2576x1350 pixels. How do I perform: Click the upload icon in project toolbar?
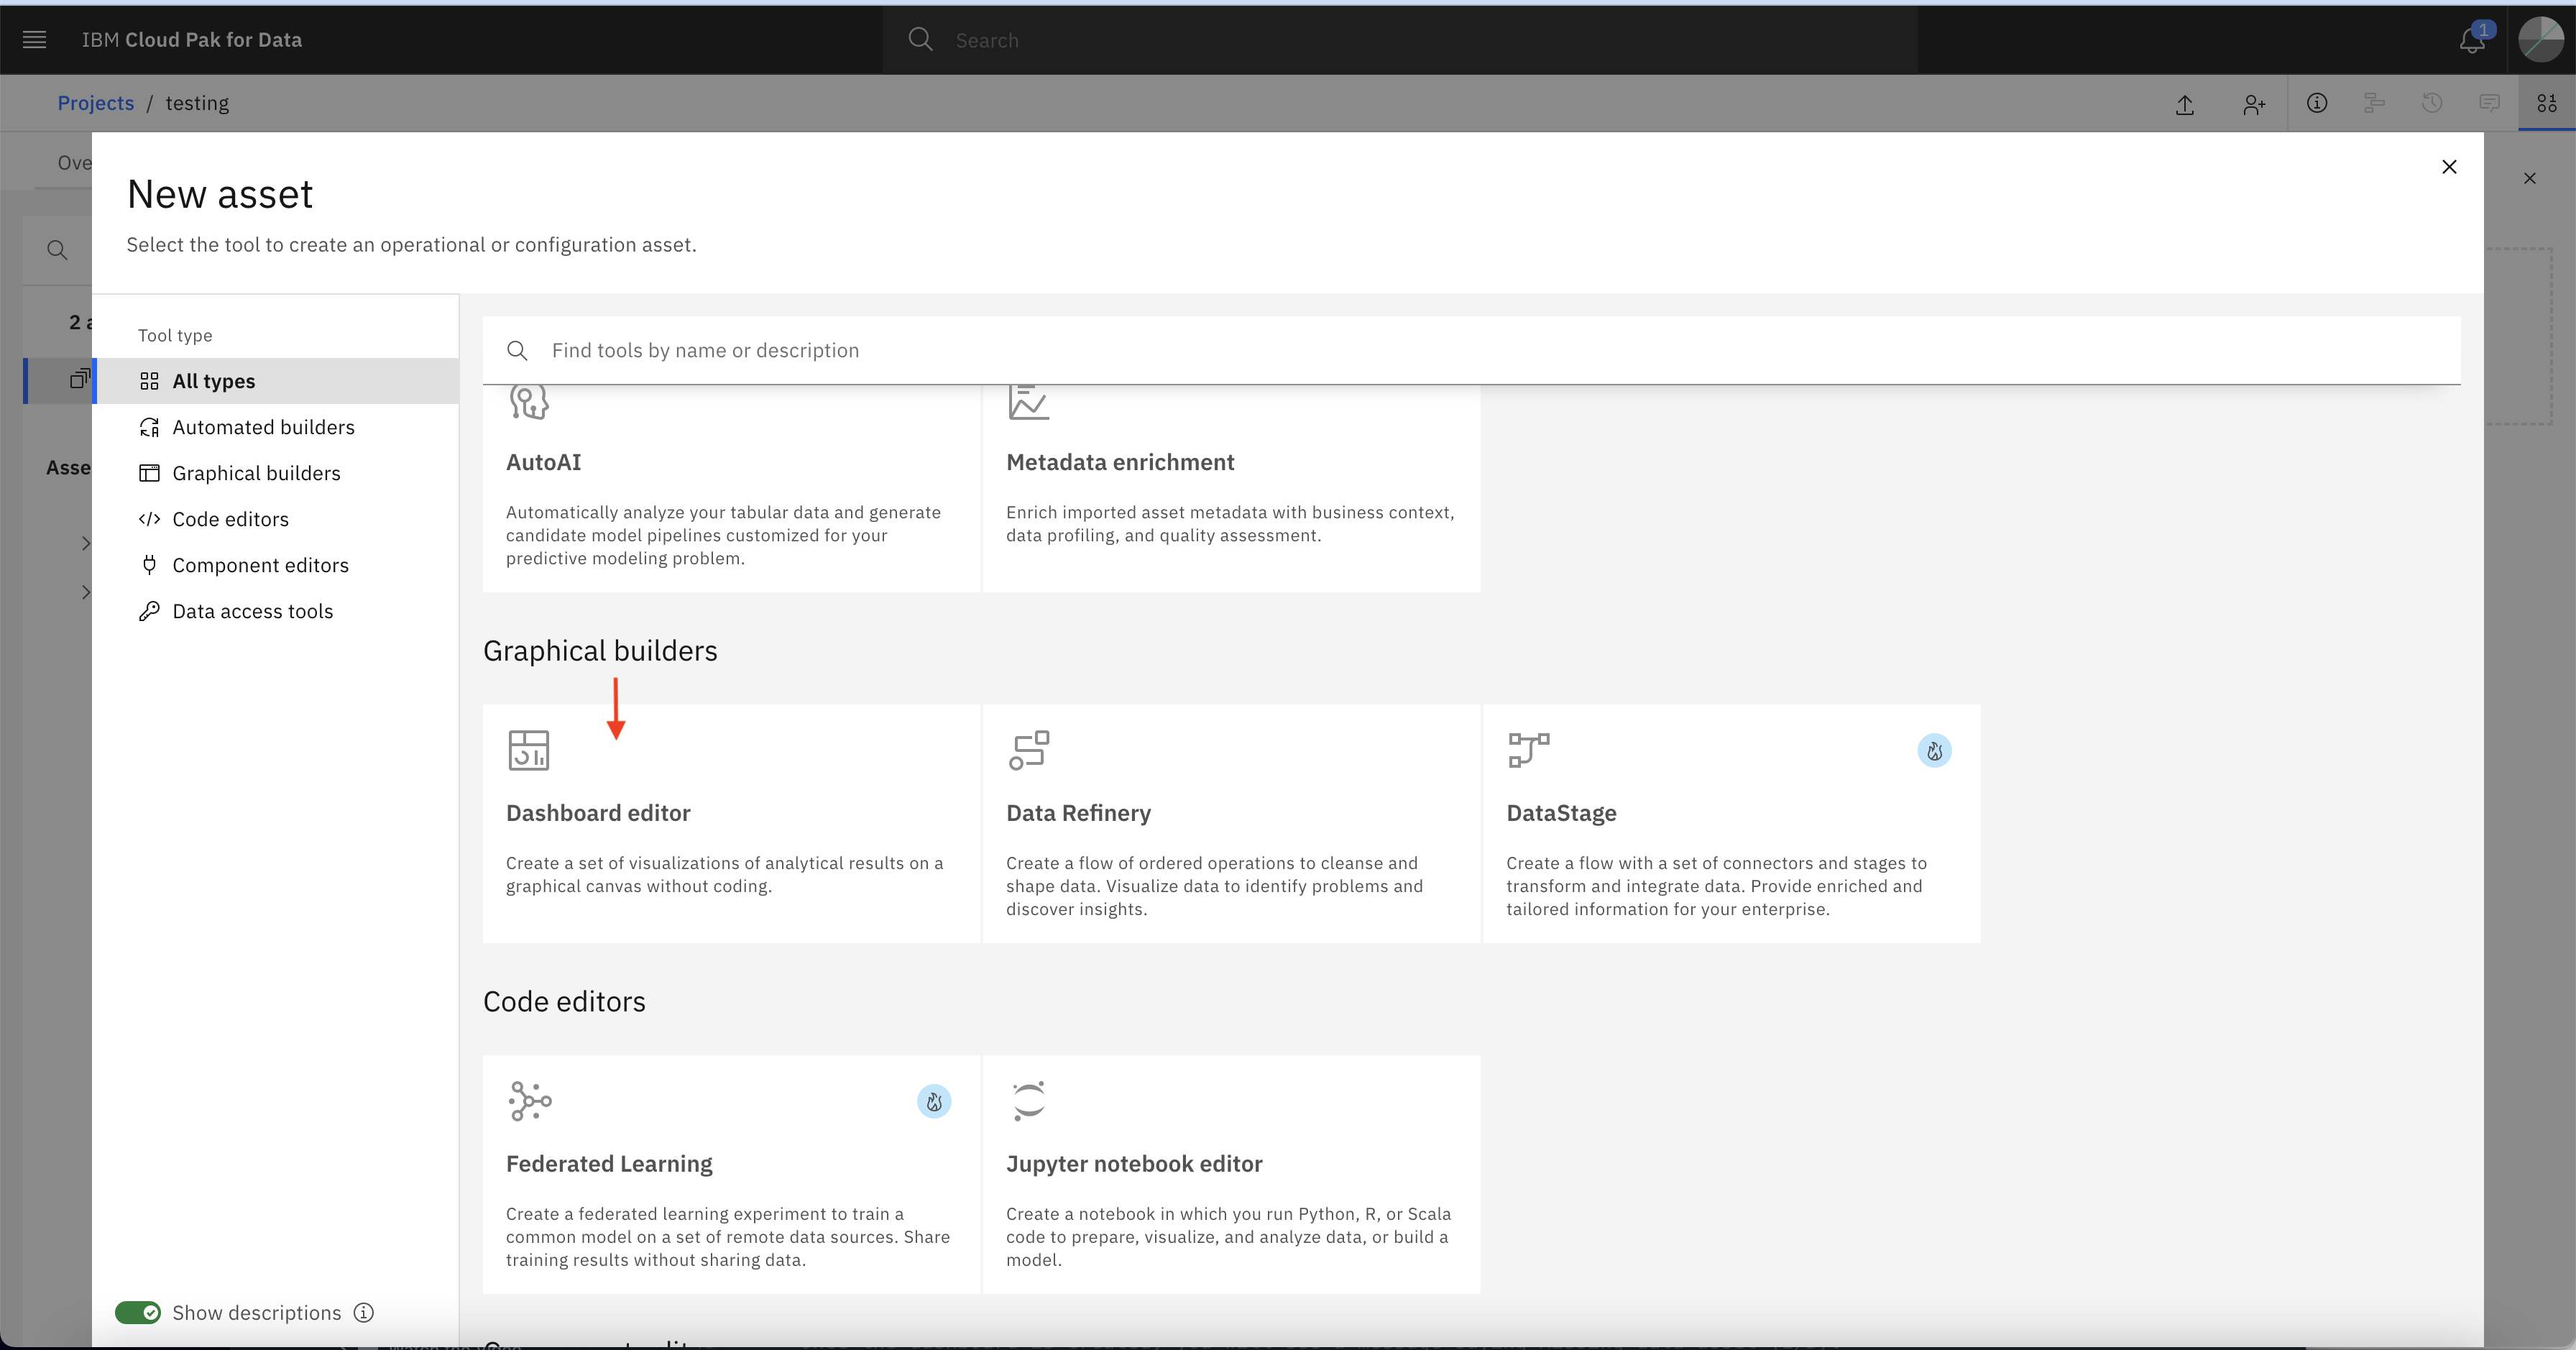[2185, 104]
